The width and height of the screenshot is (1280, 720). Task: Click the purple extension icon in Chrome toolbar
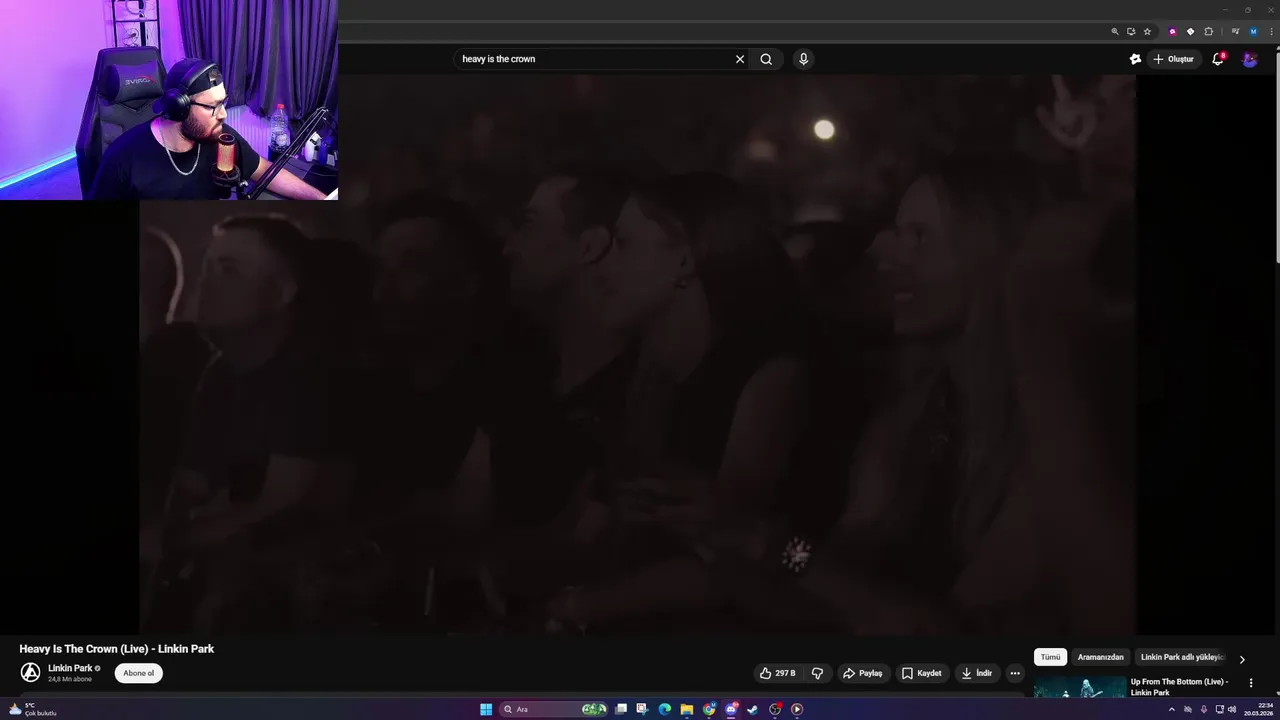click(1173, 32)
